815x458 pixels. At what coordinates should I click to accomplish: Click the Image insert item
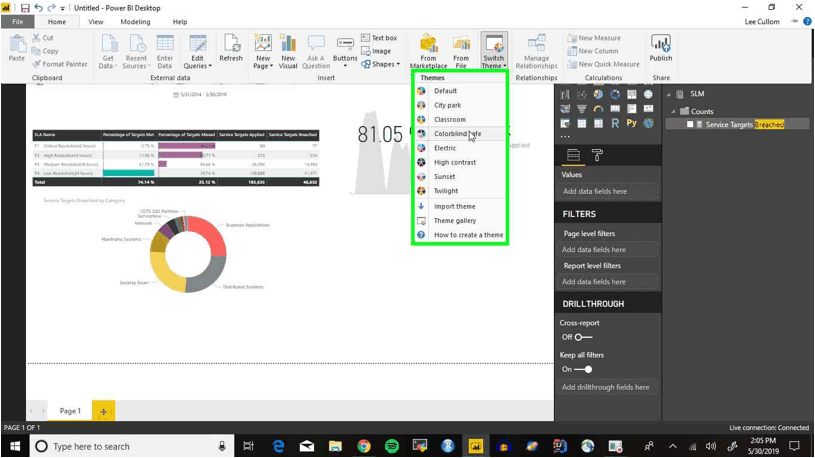[376, 51]
